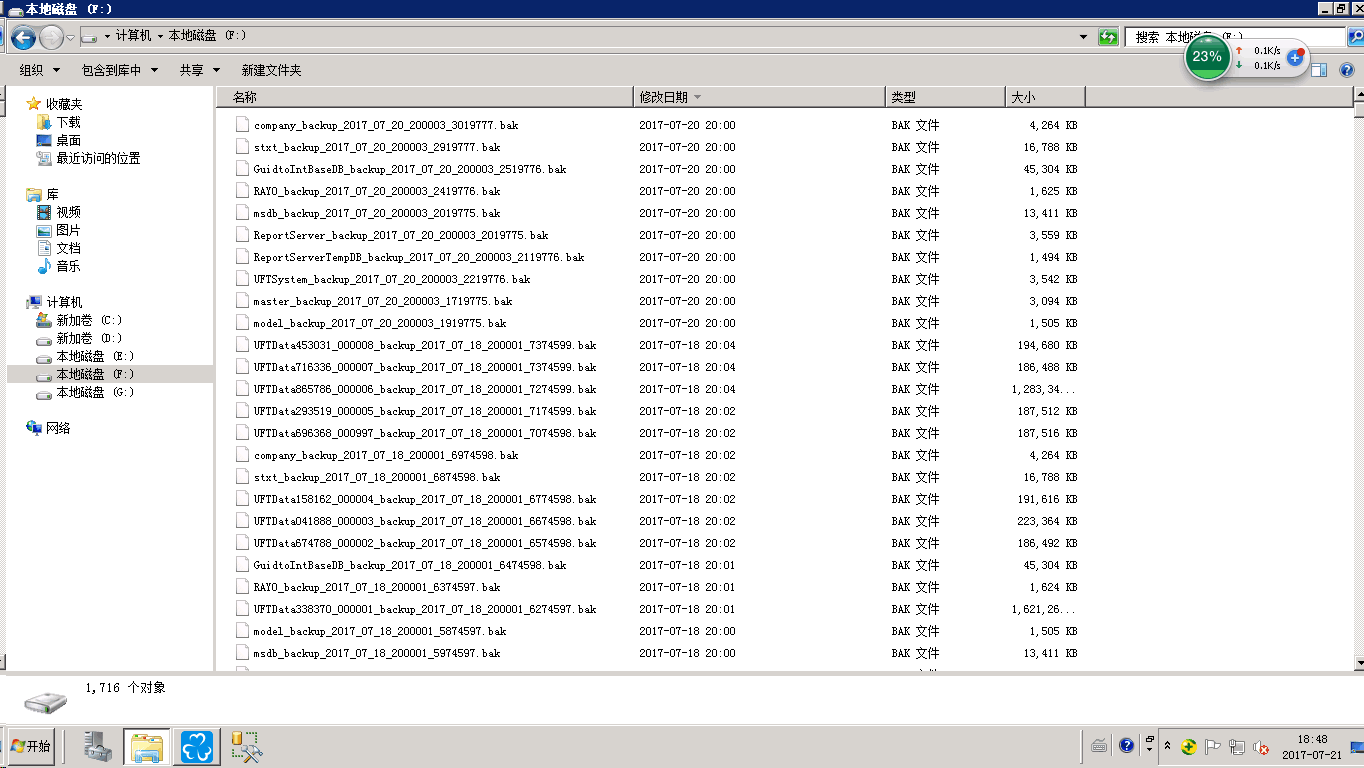The height and width of the screenshot is (768, 1364).
Task: Select master_backup_2017_07_20 bak file
Action: [382, 301]
